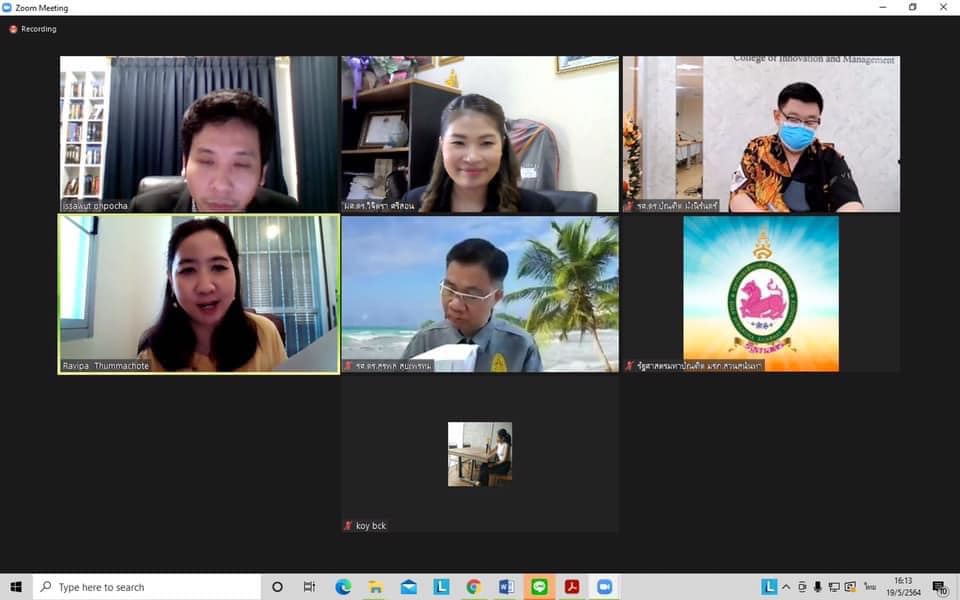Open Microsoft Edge from the taskbar
960x600 pixels.
pyautogui.click(x=343, y=587)
